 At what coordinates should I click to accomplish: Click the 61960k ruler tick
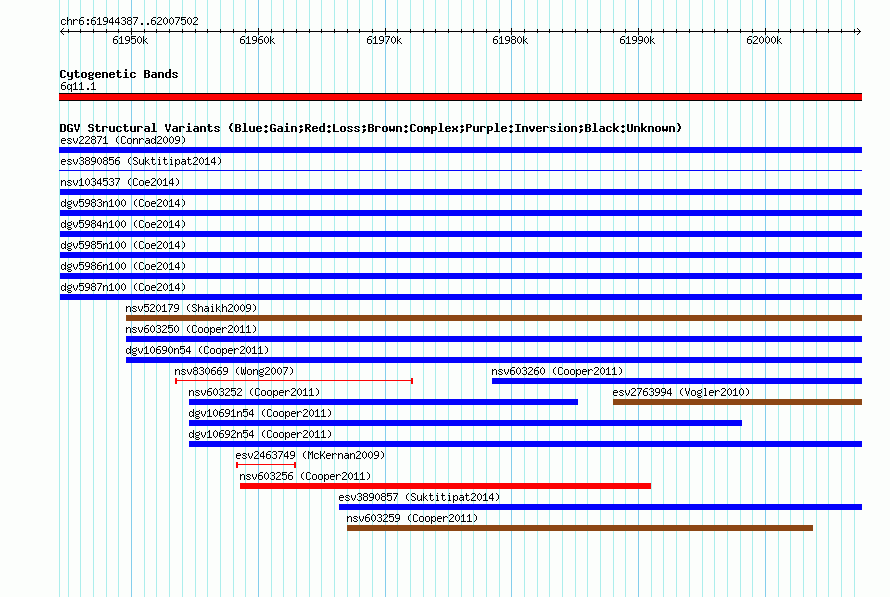pos(257,40)
